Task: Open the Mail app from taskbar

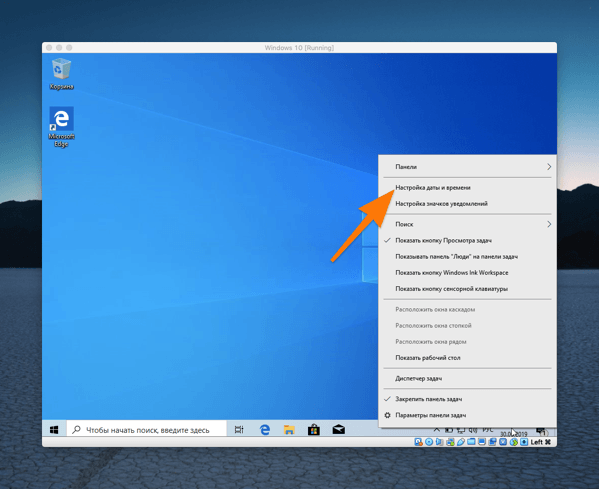Action: [x=338, y=430]
